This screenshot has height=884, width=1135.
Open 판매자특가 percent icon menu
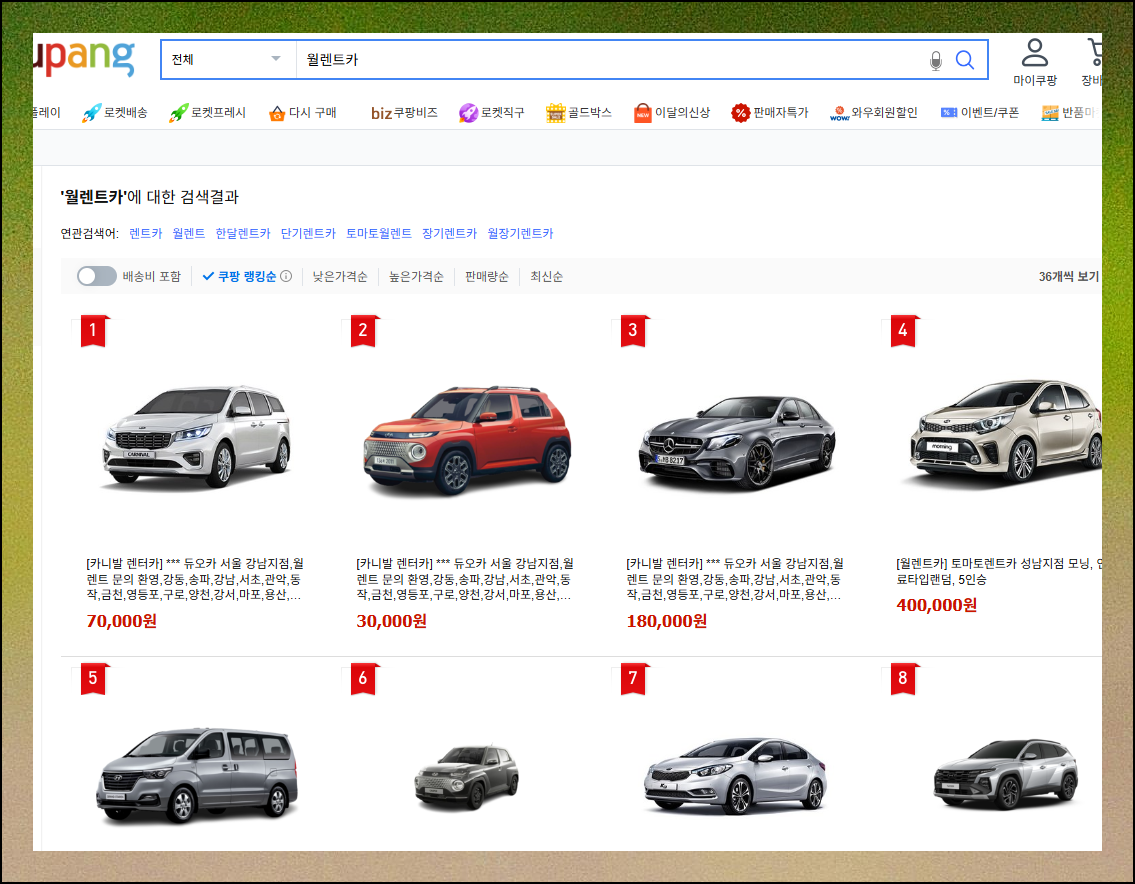(x=769, y=113)
